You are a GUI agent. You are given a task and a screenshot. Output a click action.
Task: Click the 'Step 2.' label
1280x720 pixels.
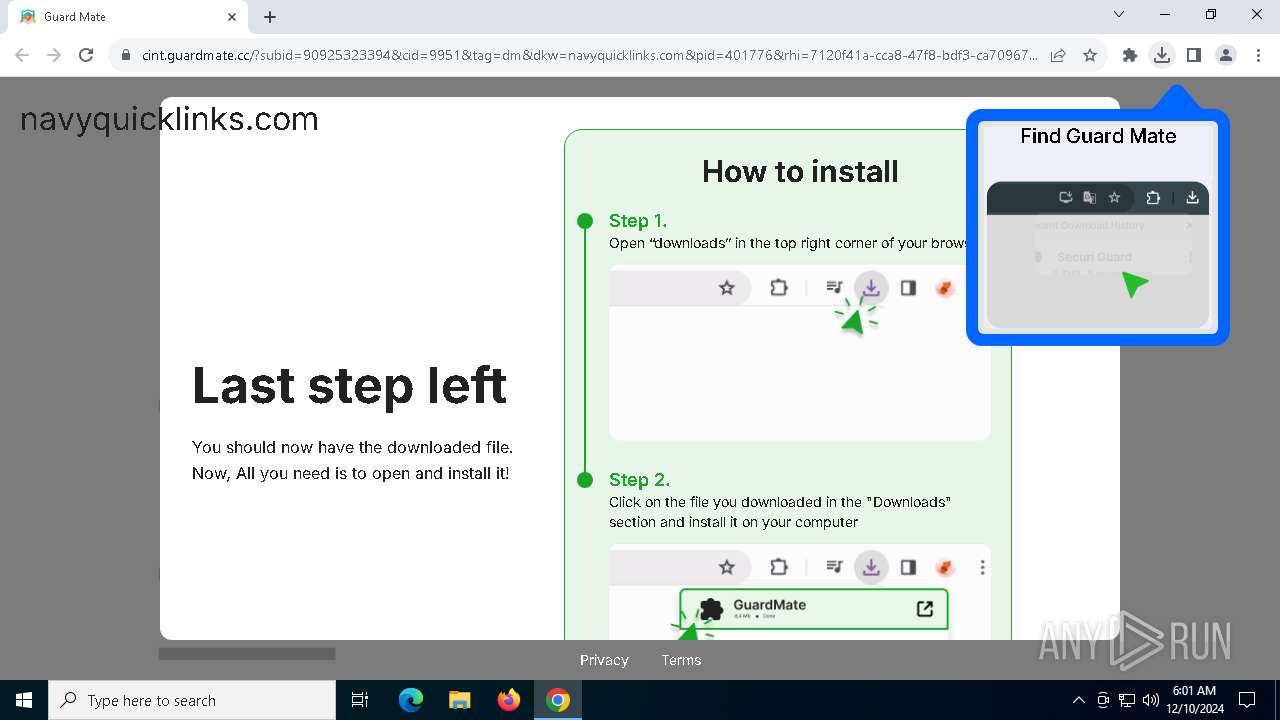pyautogui.click(x=639, y=480)
